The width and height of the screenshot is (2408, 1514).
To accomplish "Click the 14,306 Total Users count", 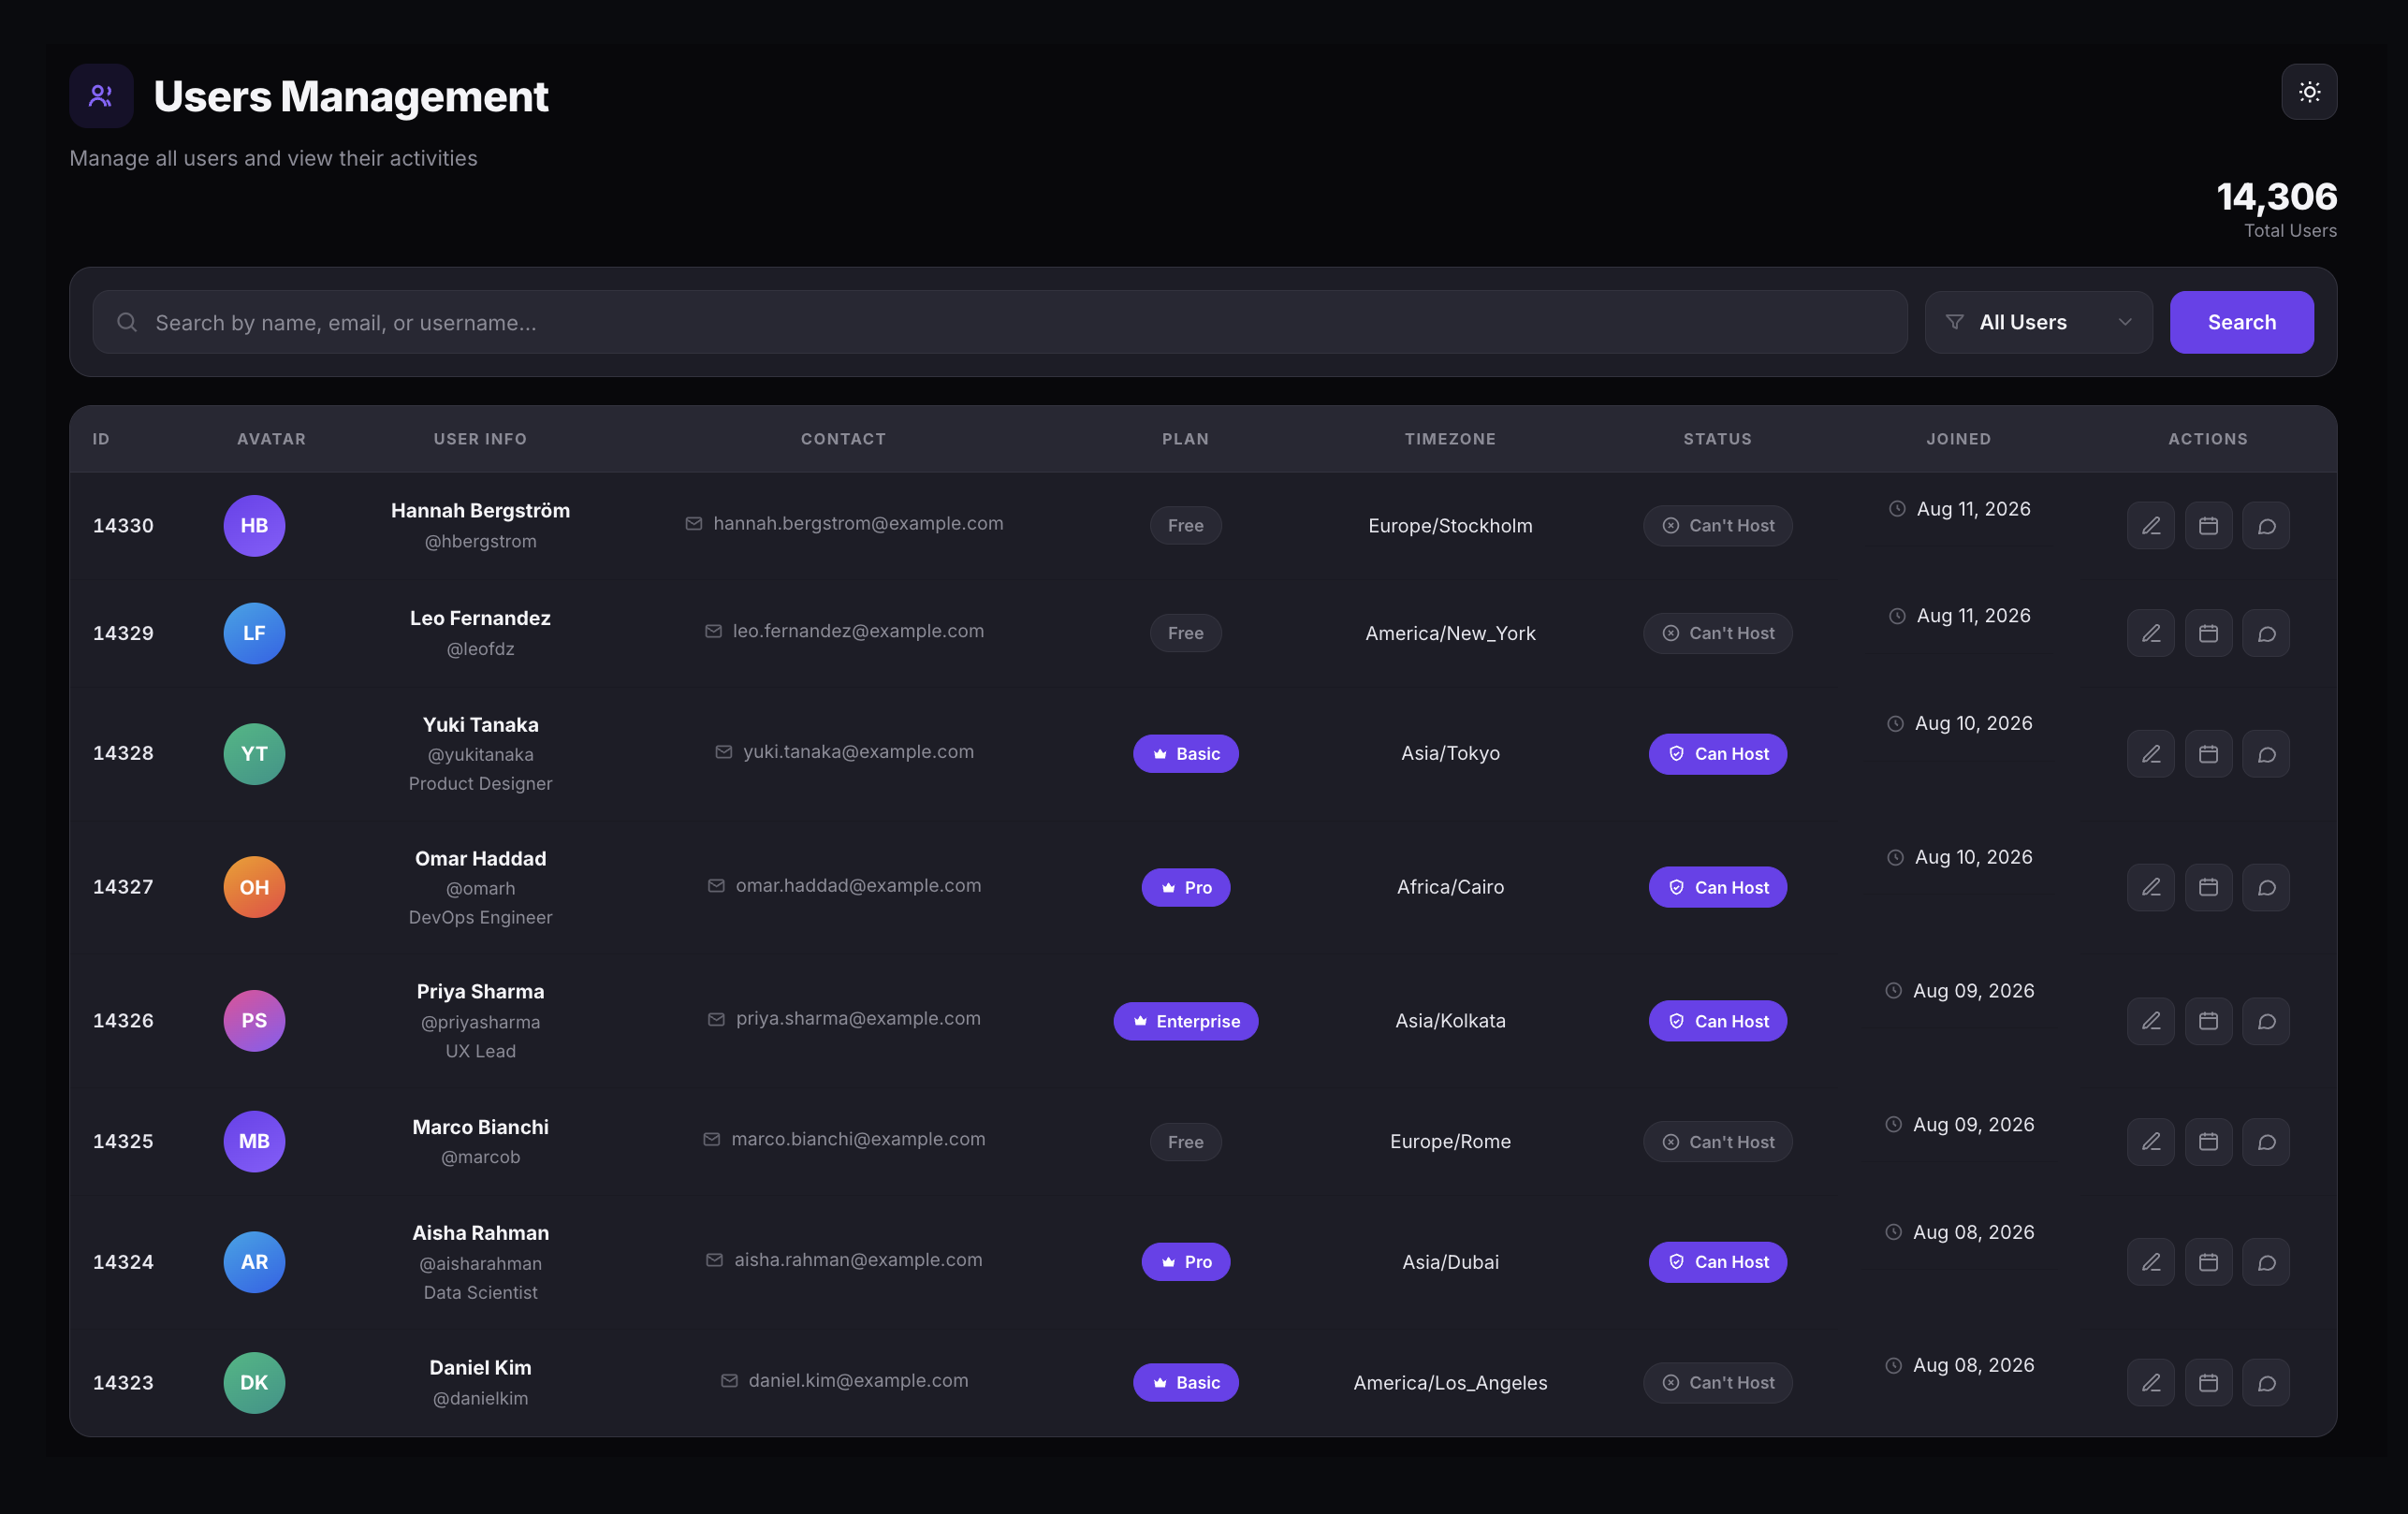I will (x=2276, y=197).
